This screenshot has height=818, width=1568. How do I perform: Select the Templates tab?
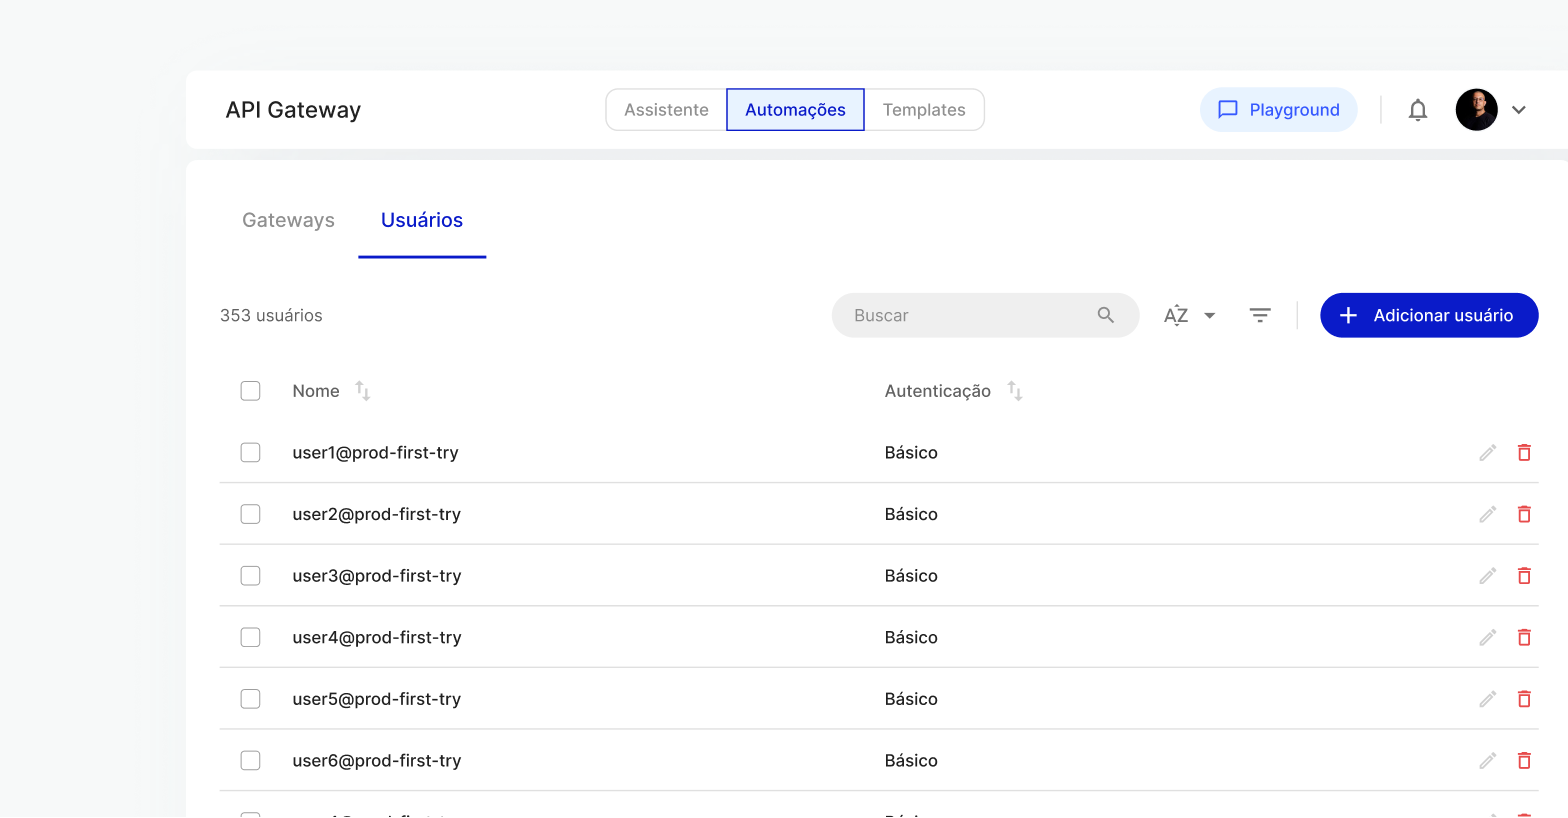coord(923,110)
